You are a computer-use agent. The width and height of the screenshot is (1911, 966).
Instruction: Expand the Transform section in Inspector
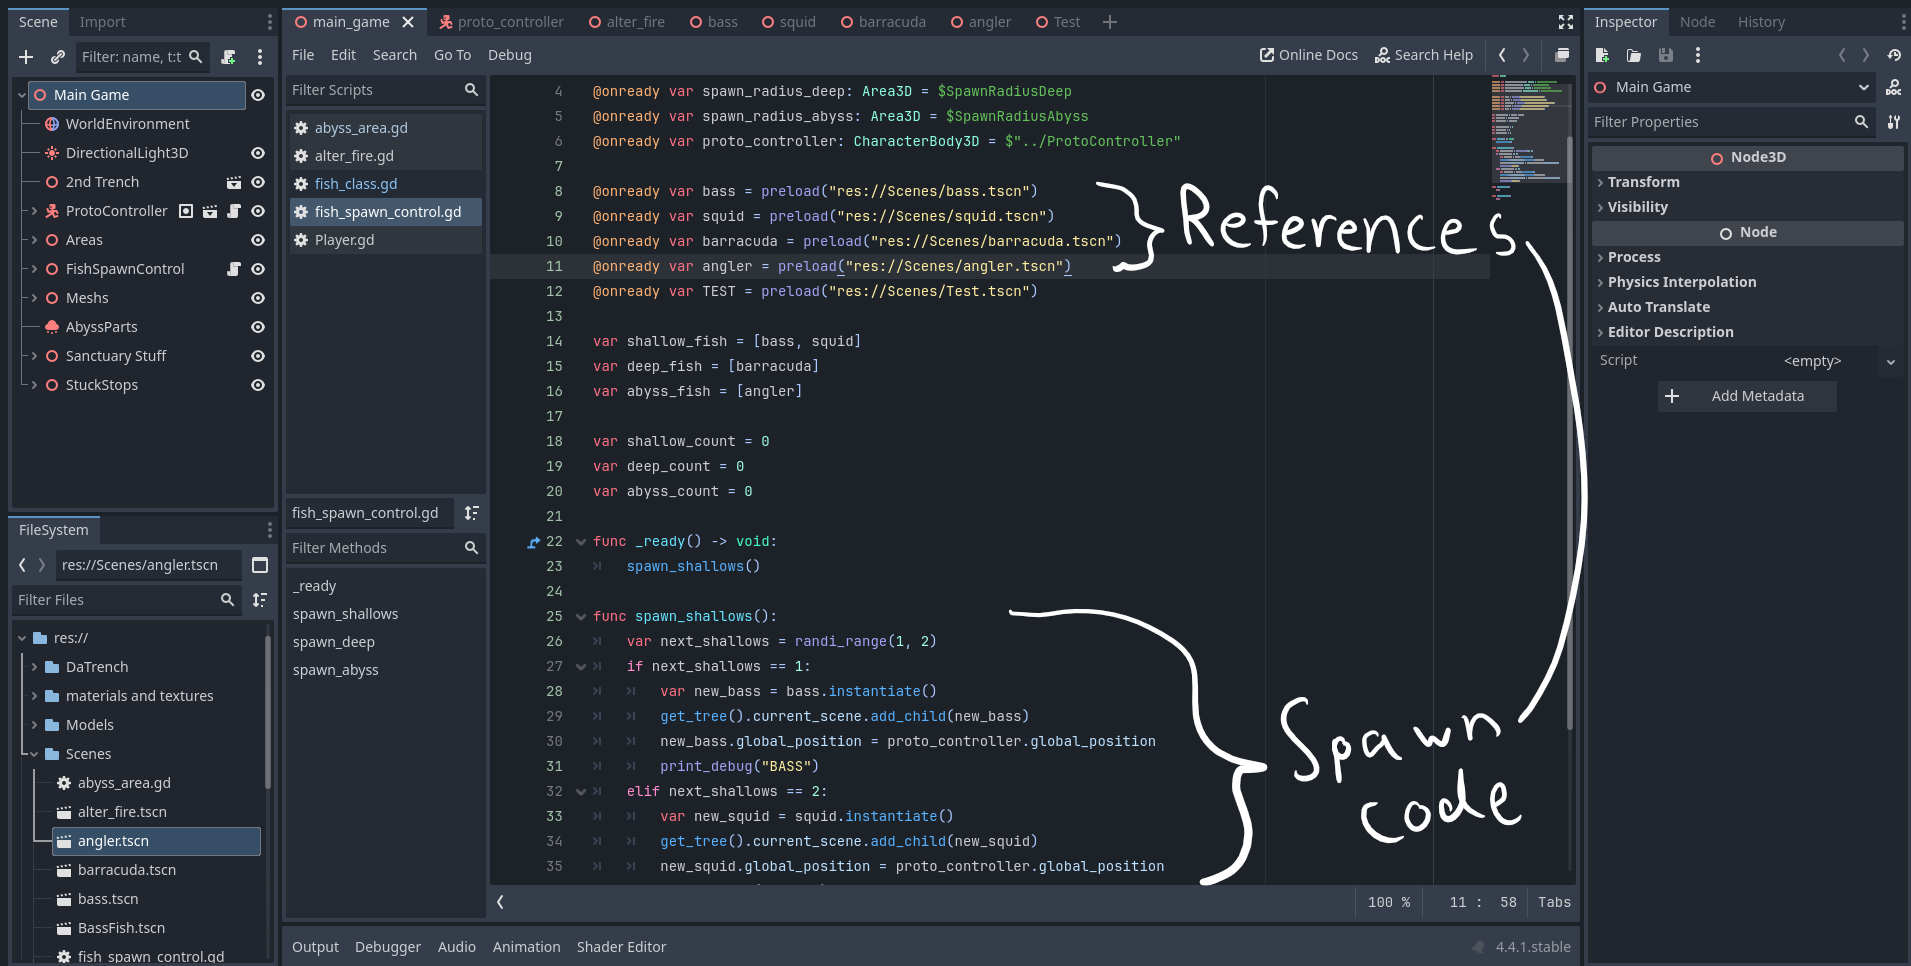pos(1643,182)
